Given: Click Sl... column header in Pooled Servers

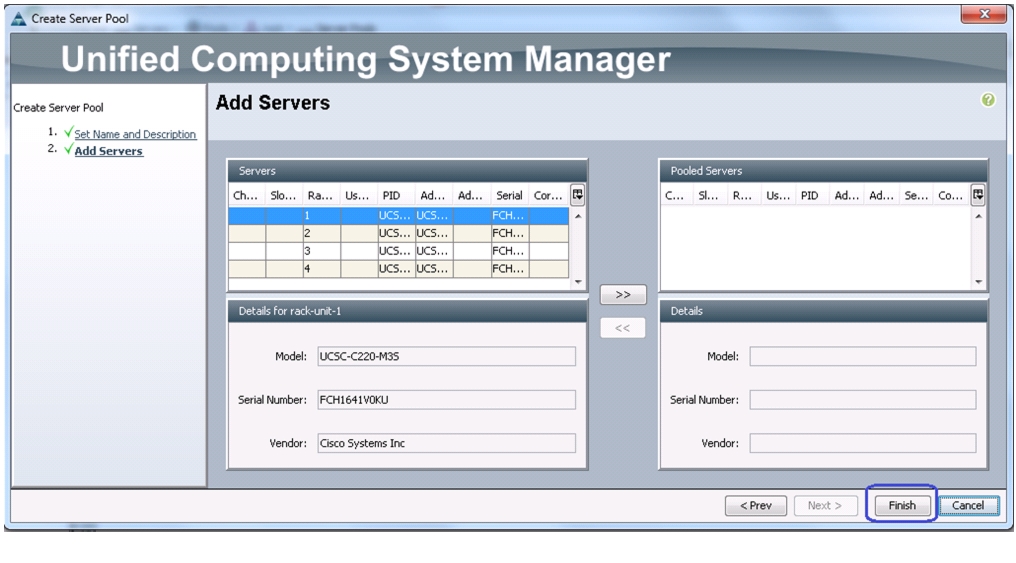Looking at the screenshot, I should tap(708, 195).
